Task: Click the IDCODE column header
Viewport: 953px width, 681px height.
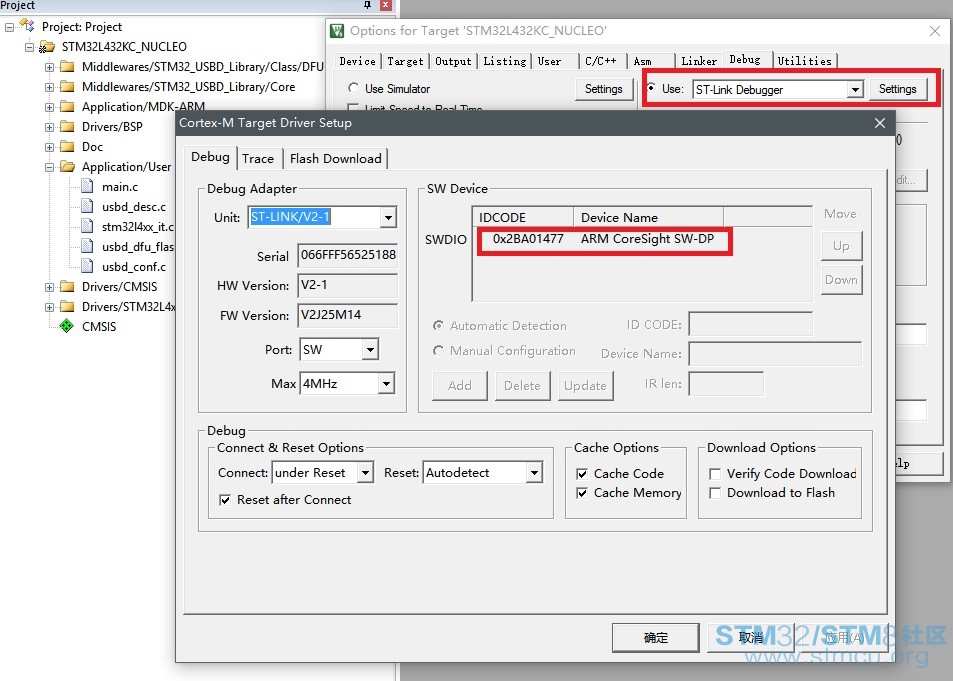Action: tap(523, 217)
